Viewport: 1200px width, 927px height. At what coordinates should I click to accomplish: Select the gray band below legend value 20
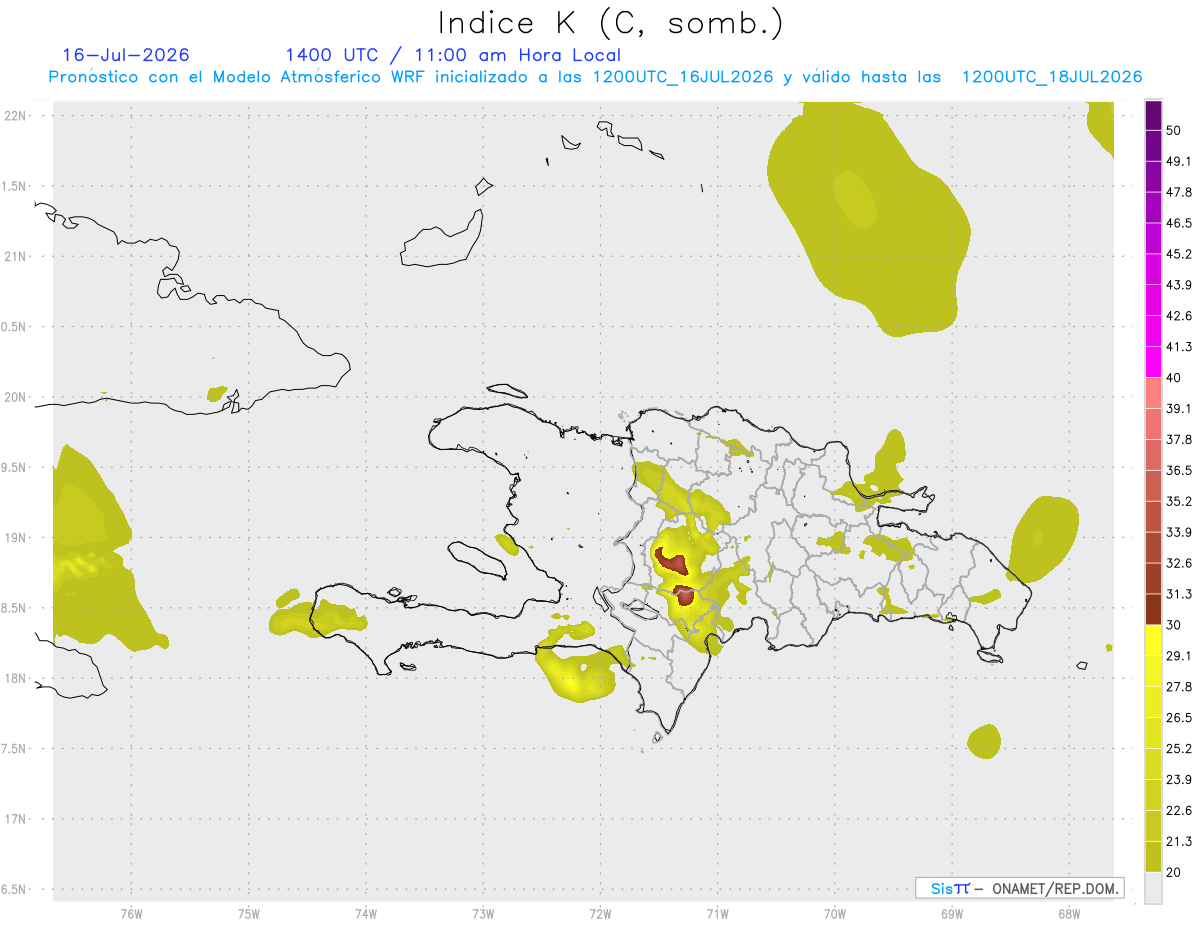(x=1153, y=887)
